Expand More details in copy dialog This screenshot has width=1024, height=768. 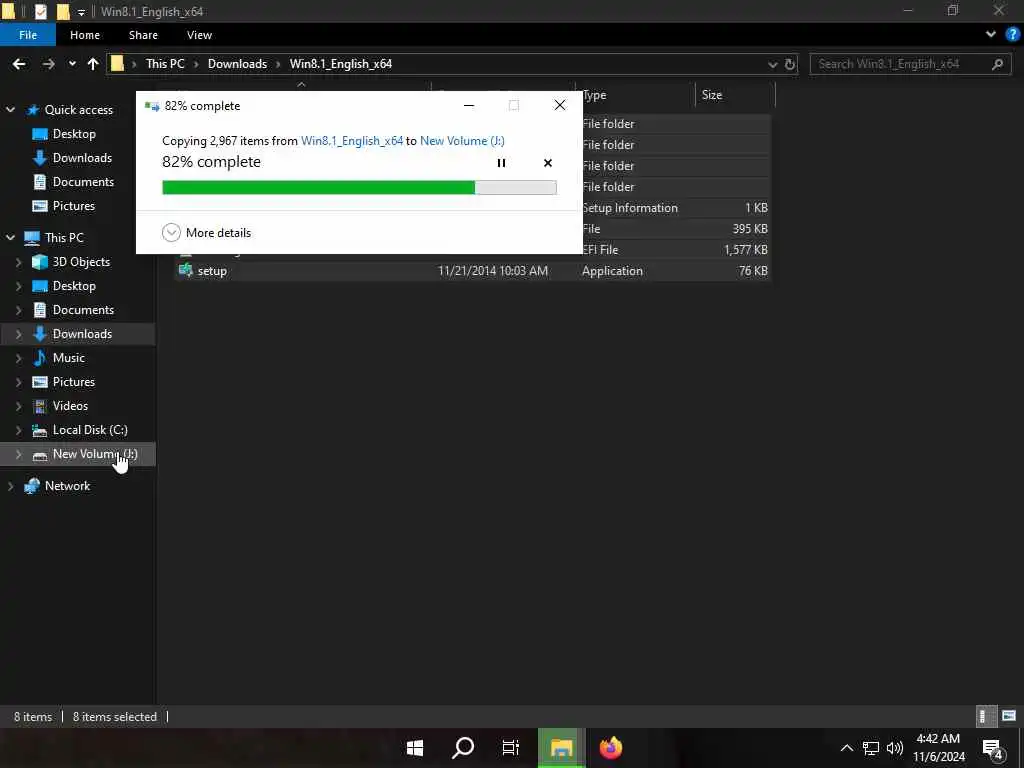(x=206, y=232)
